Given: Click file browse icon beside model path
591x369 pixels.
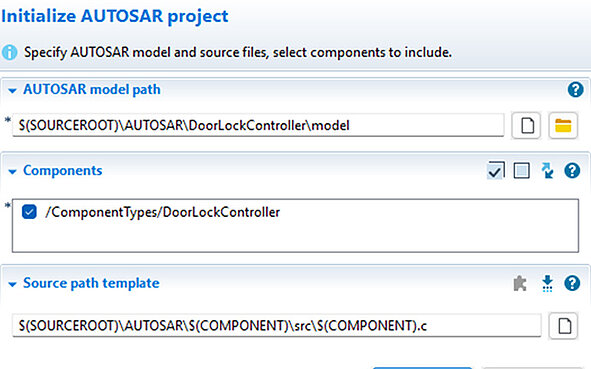Looking at the screenshot, I should point(526,126).
